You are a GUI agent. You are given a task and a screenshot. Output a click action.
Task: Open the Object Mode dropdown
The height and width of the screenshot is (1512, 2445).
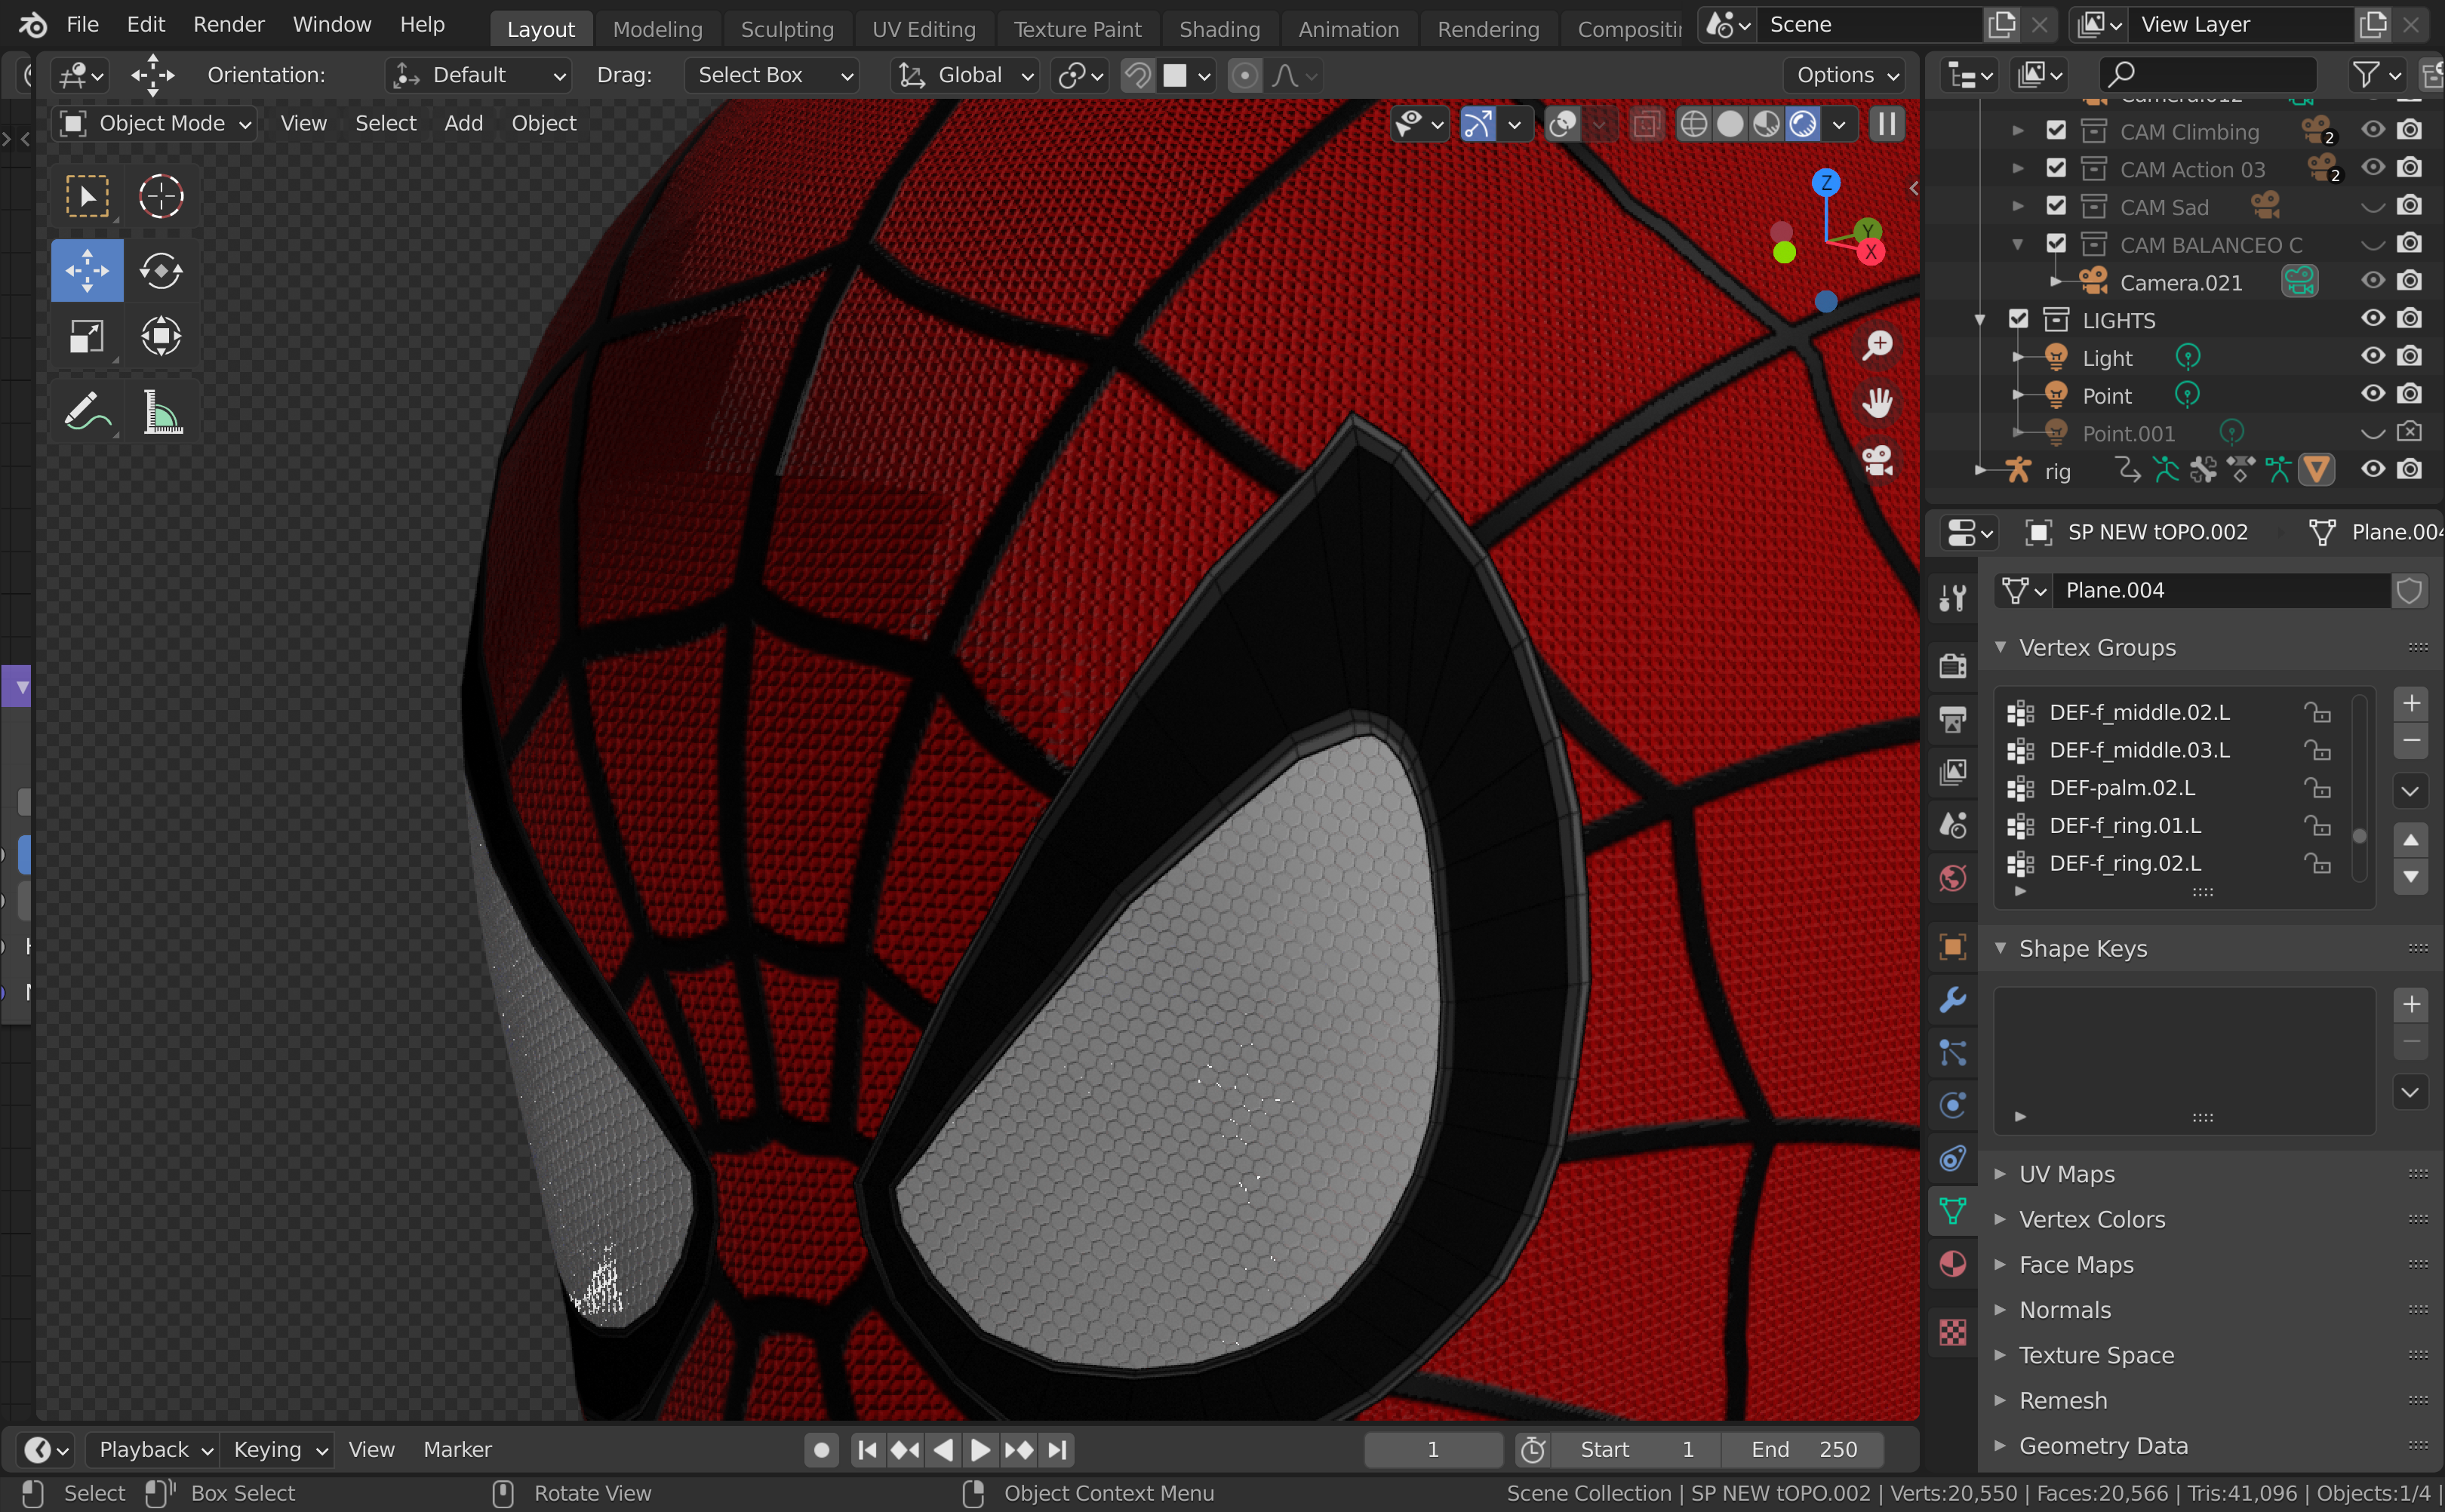(x=154, y=123)
